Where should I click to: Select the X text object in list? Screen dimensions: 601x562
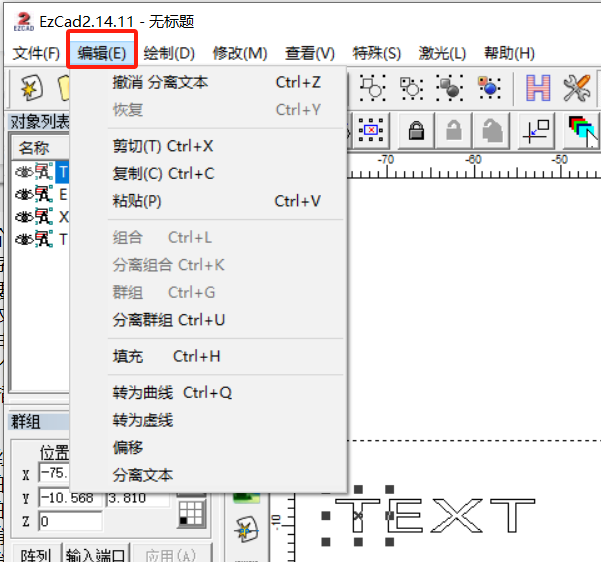[x=63, y=217]
